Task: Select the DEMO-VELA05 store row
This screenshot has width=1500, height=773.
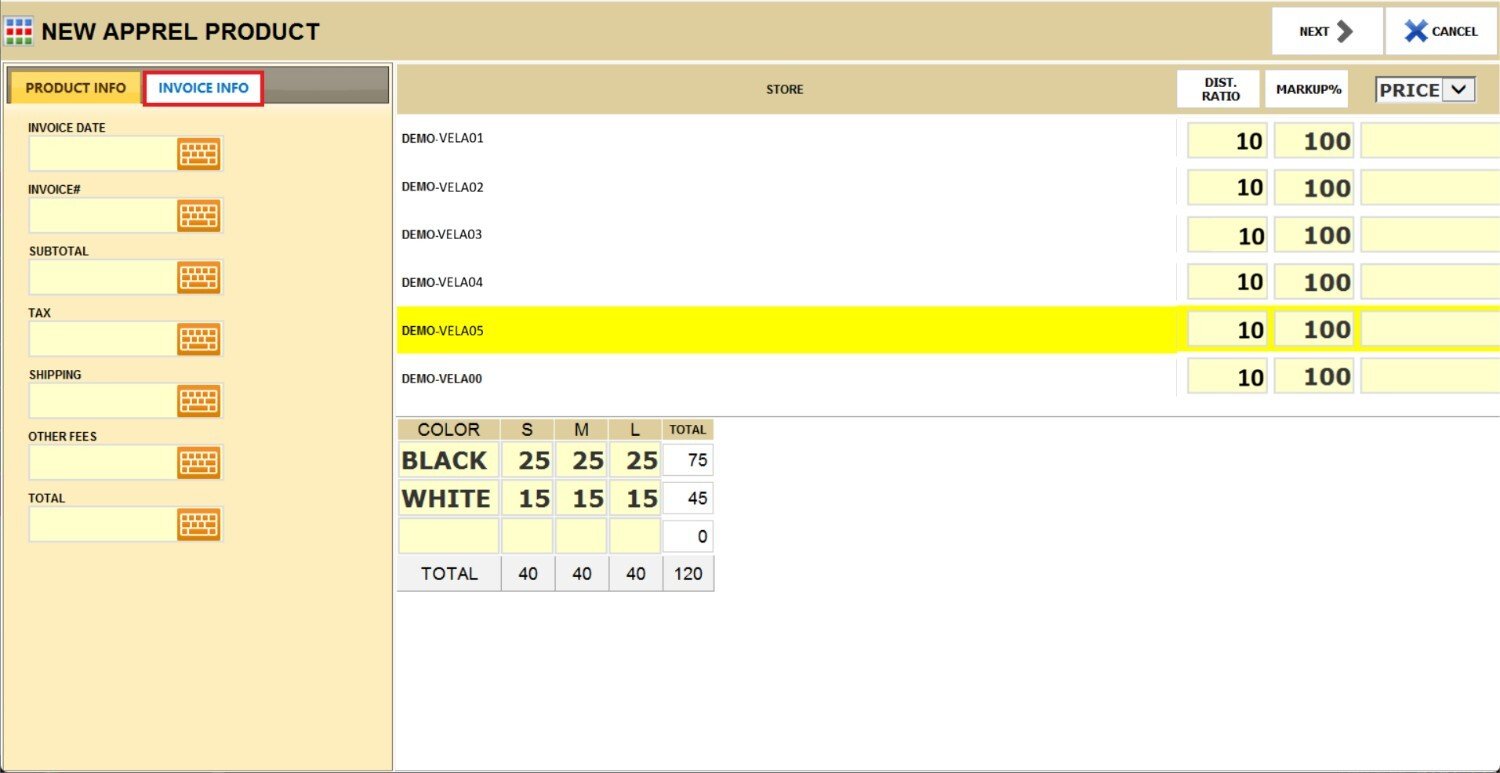Action: (x=785, y=330)
